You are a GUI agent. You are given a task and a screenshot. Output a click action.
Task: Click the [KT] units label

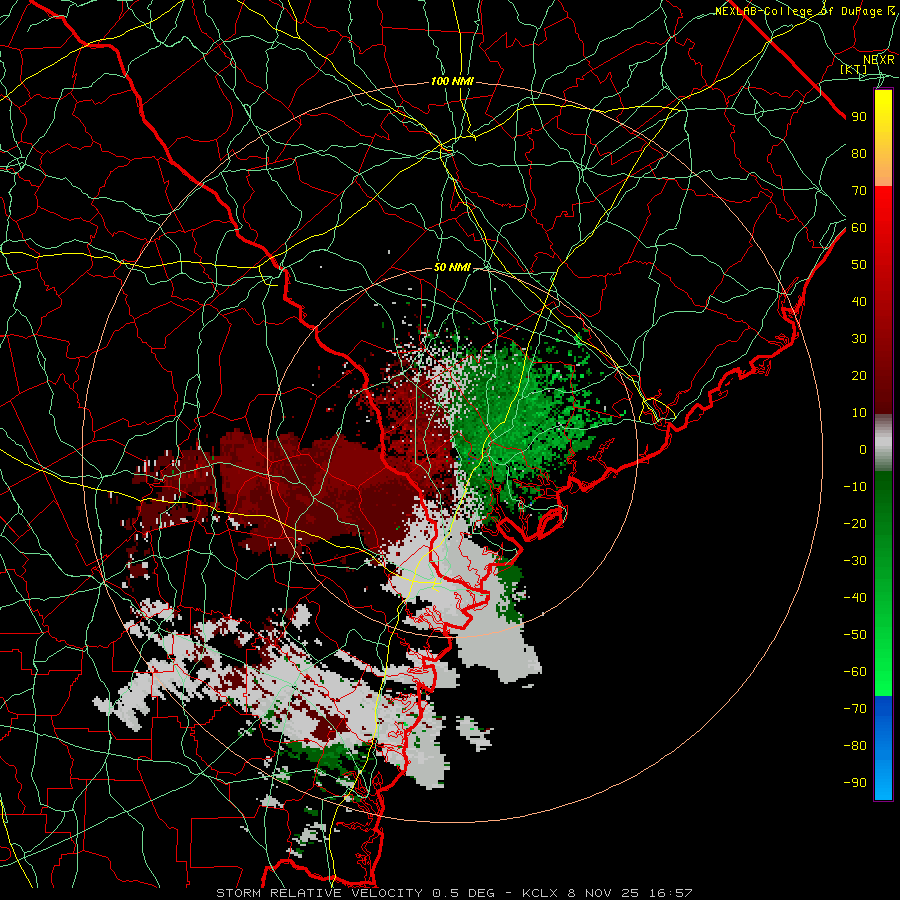click(x=854, y=69)
